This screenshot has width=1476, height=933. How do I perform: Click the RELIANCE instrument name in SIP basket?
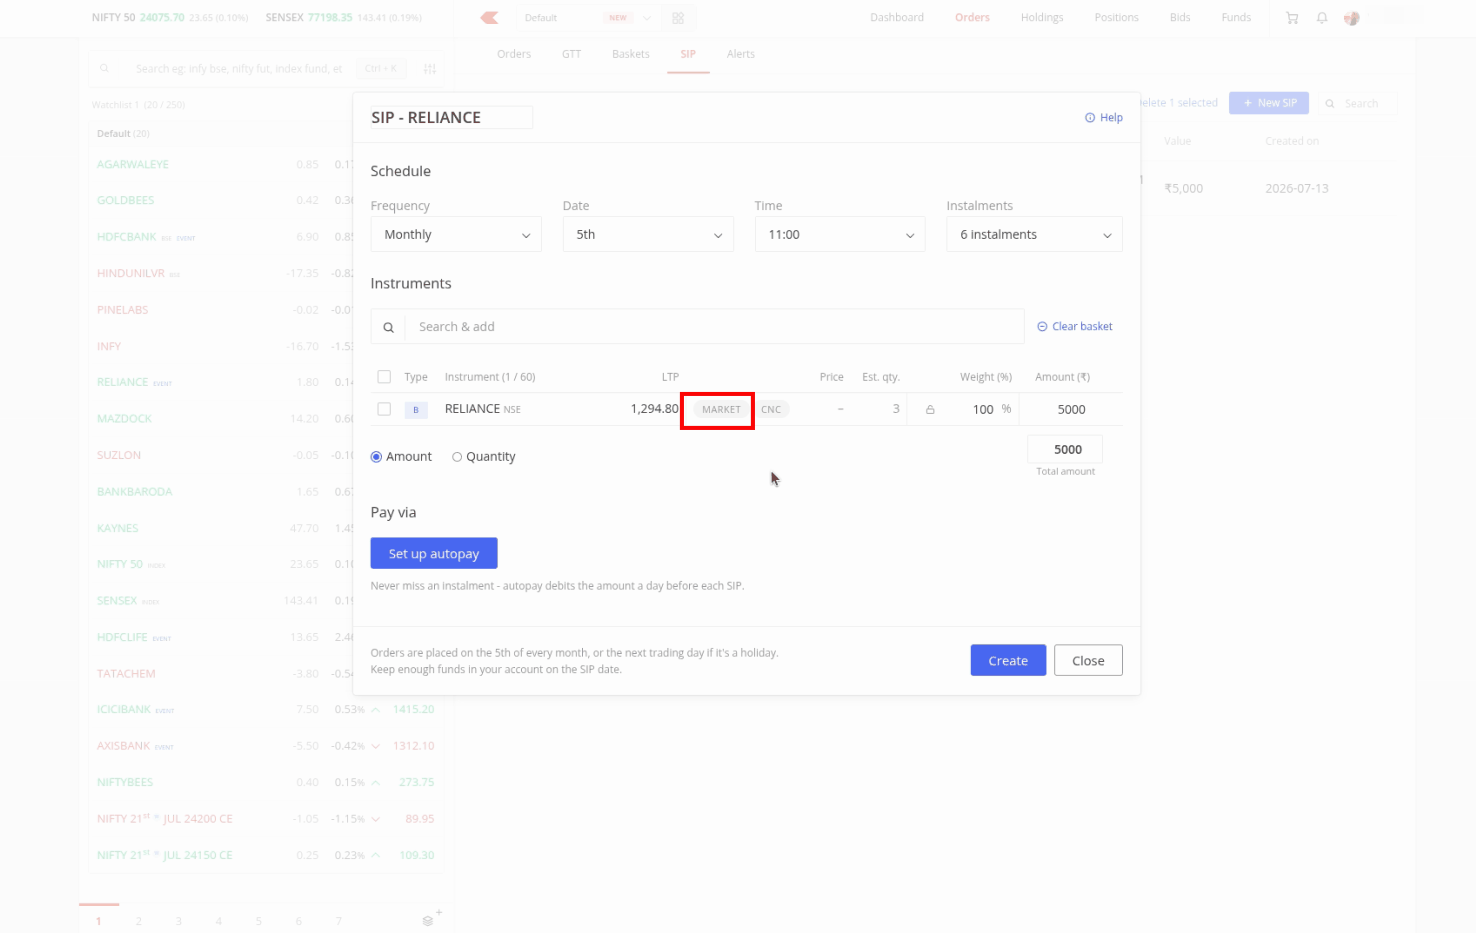[x=473, y=409]
